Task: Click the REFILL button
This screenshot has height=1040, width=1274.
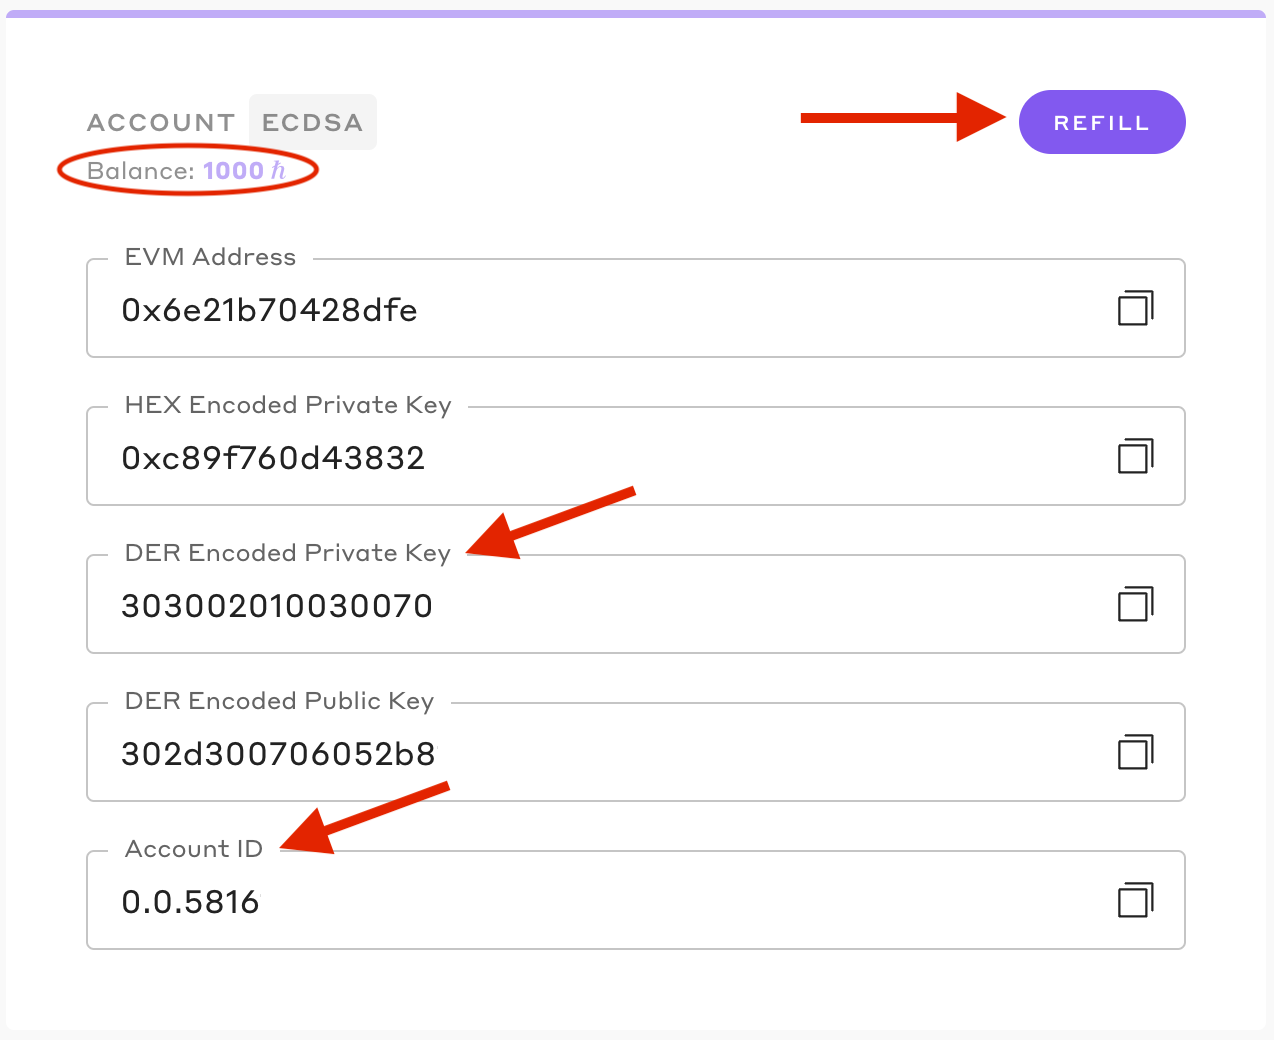Action: click(x=1101, y=122)
